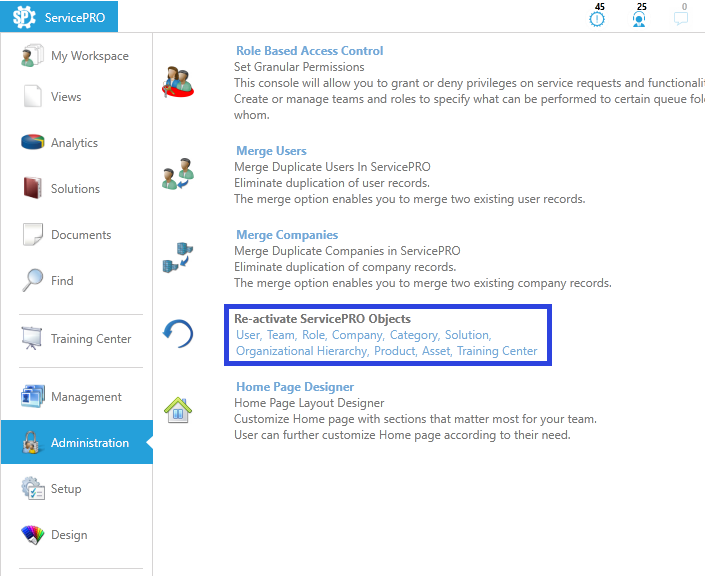Click the Design color fan icon

(x=32, y=535)
